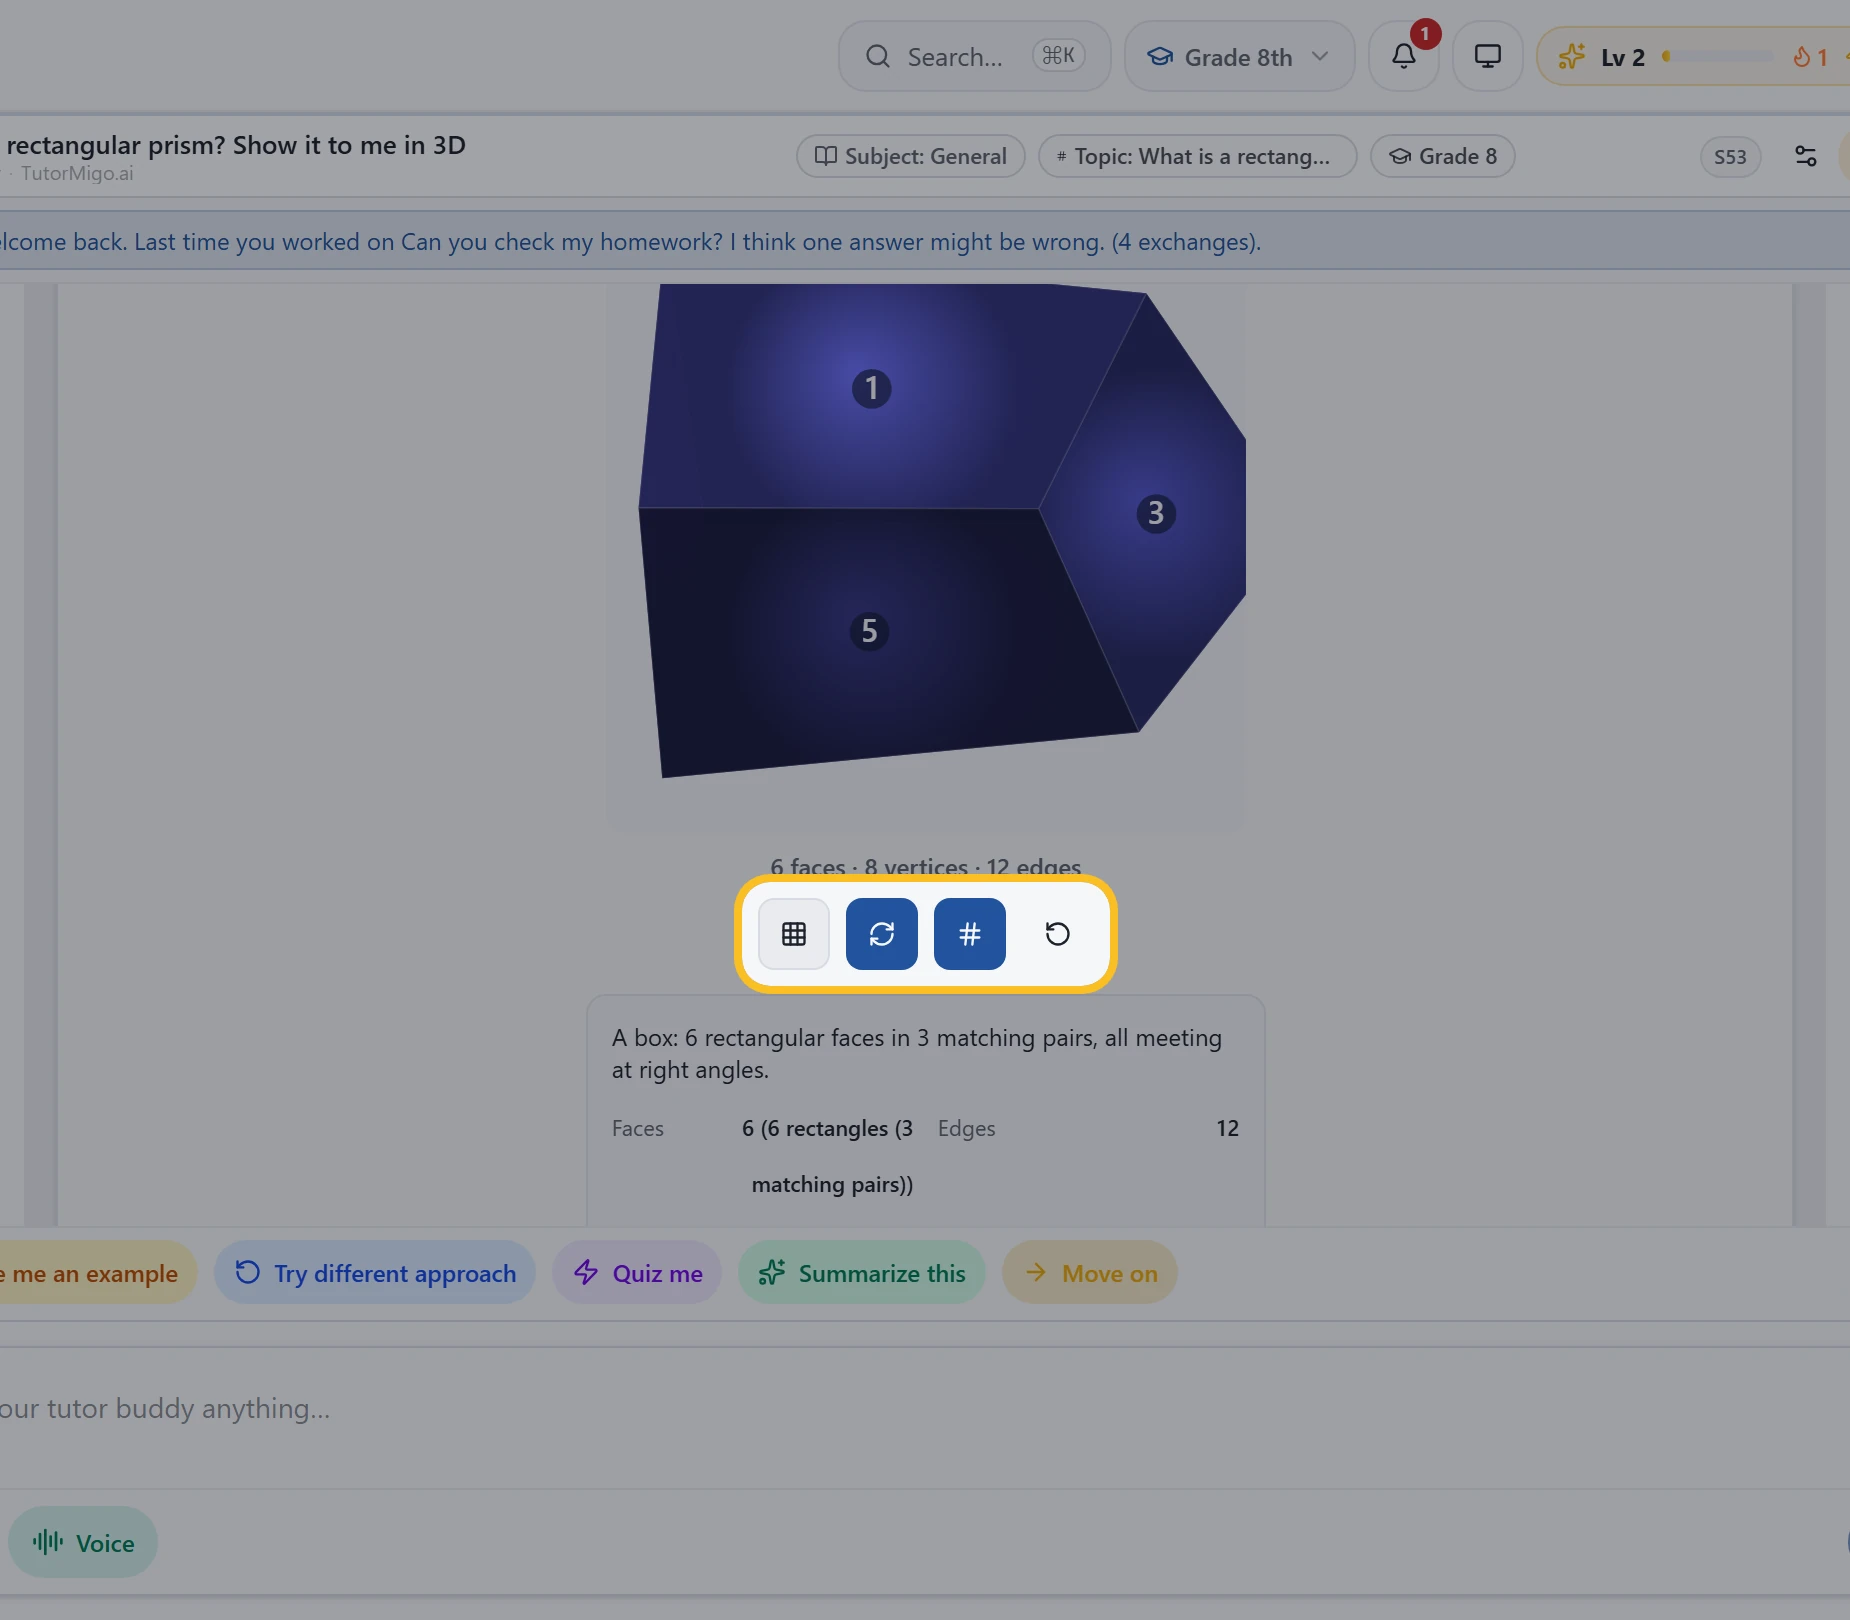Click the S53 session badge
1850x1620 pixels.
pyautogui.click(x=1730, y=157)
